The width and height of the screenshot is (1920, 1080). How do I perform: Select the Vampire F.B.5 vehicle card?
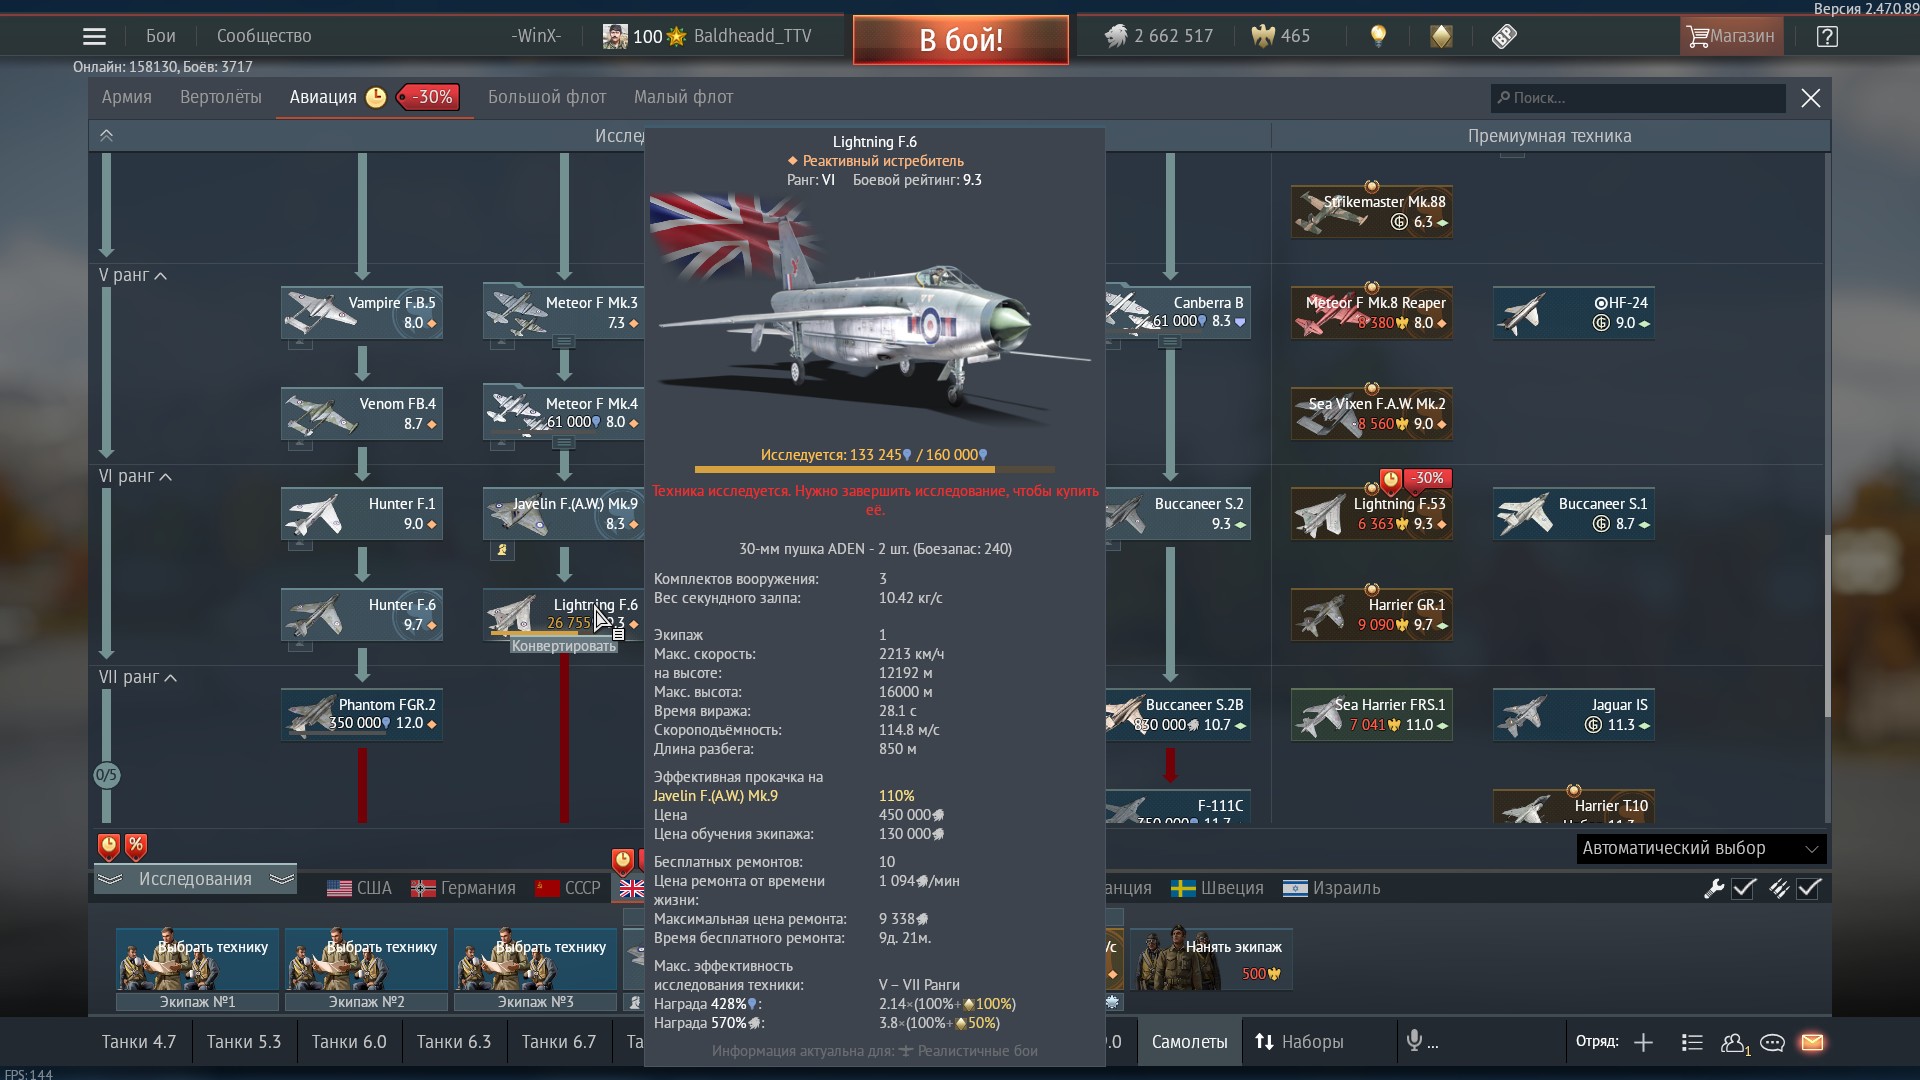click(x=362, y=312)
